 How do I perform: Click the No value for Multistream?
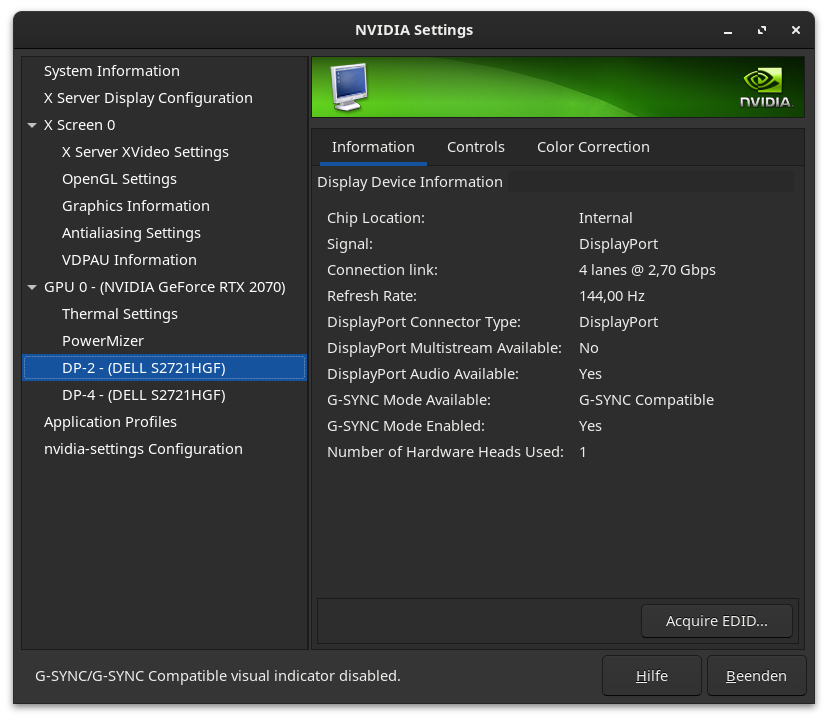589,348
